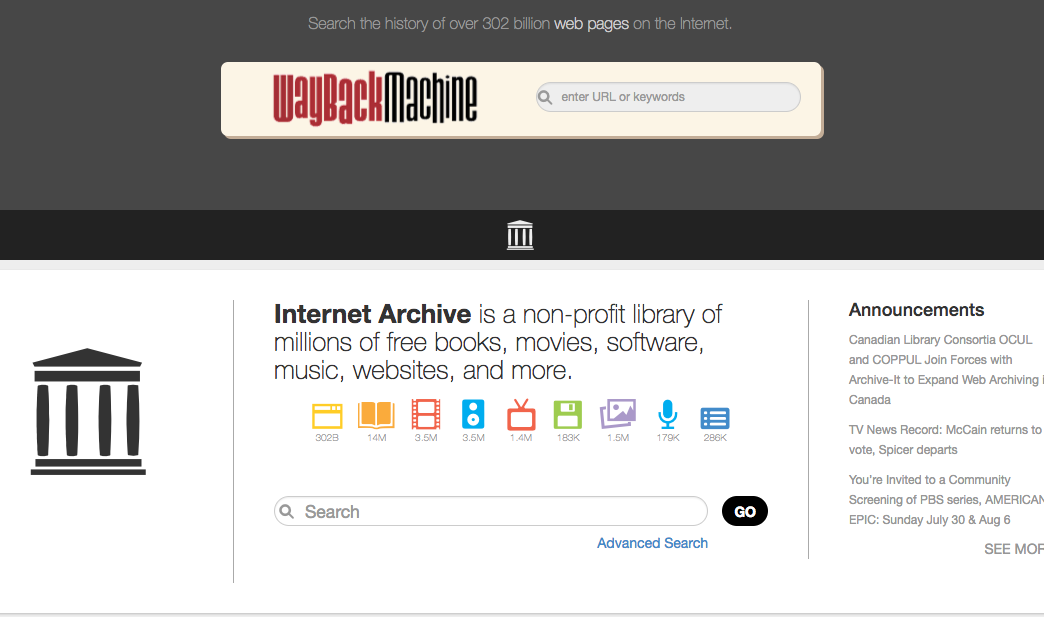Open the video film icon showing 3.5M
Image resolution: width=1044 pixels, height=617 pixels.
point(426,414)
